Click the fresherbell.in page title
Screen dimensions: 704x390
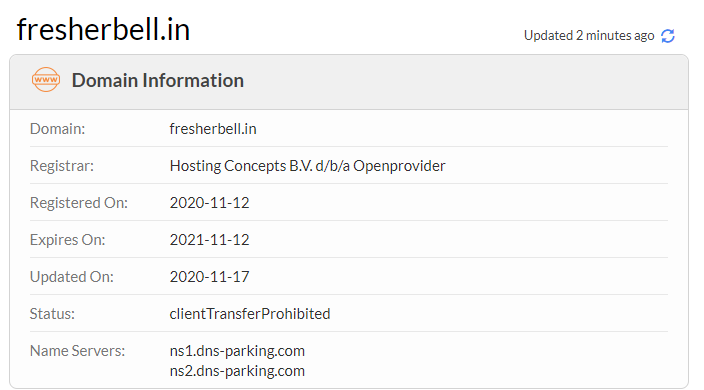pos(103,30)
